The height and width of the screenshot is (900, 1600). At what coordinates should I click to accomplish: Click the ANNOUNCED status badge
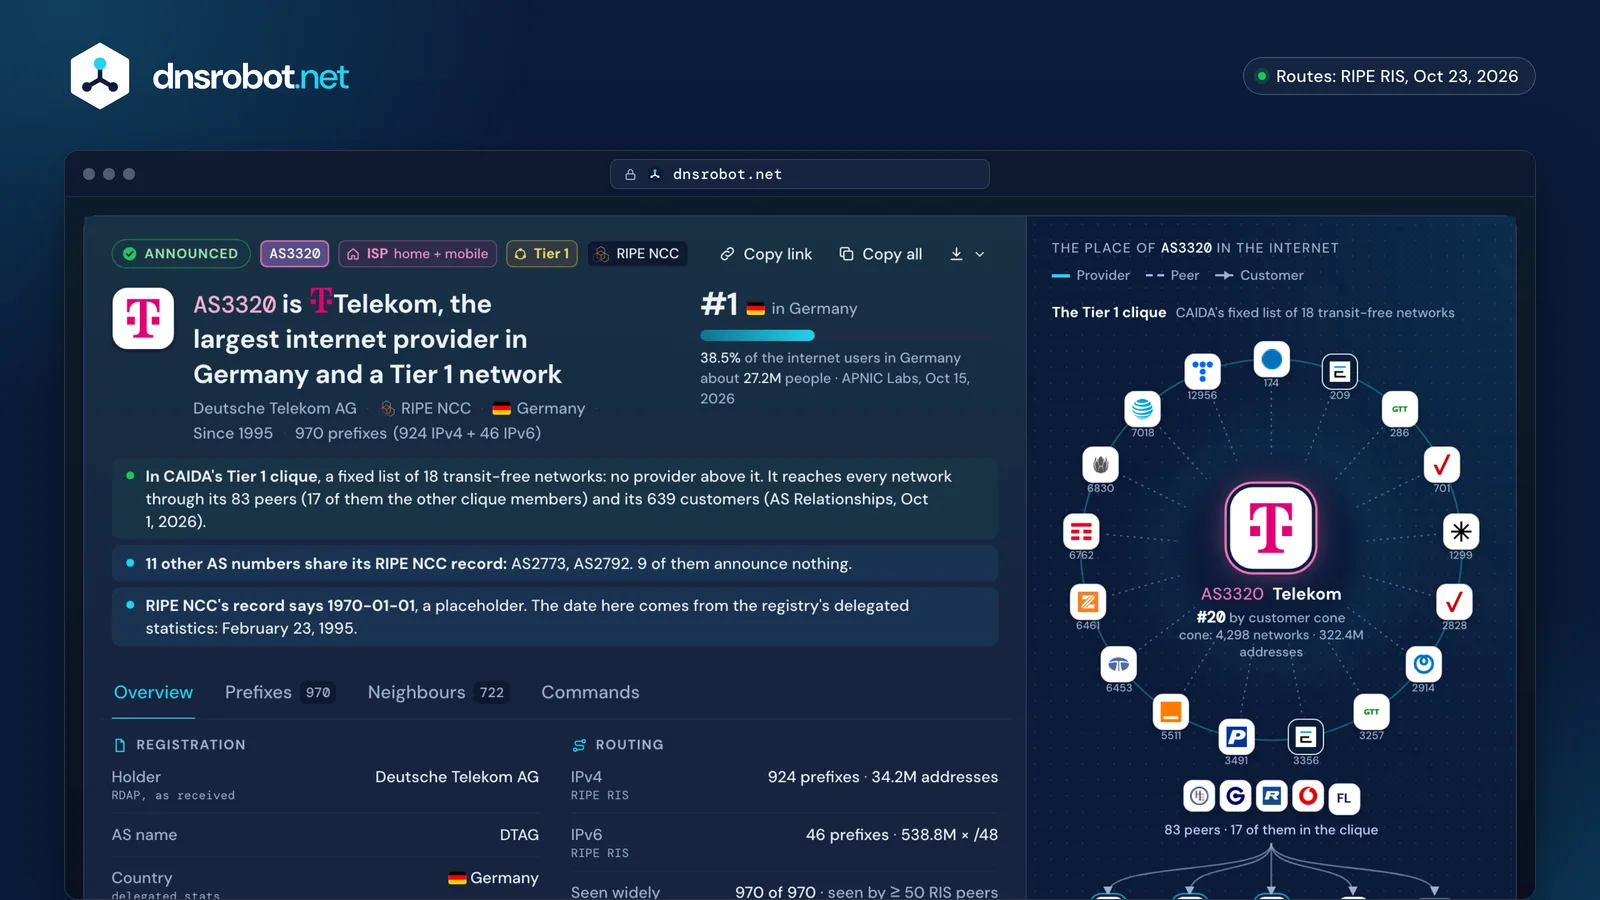[x=181, y=254]
